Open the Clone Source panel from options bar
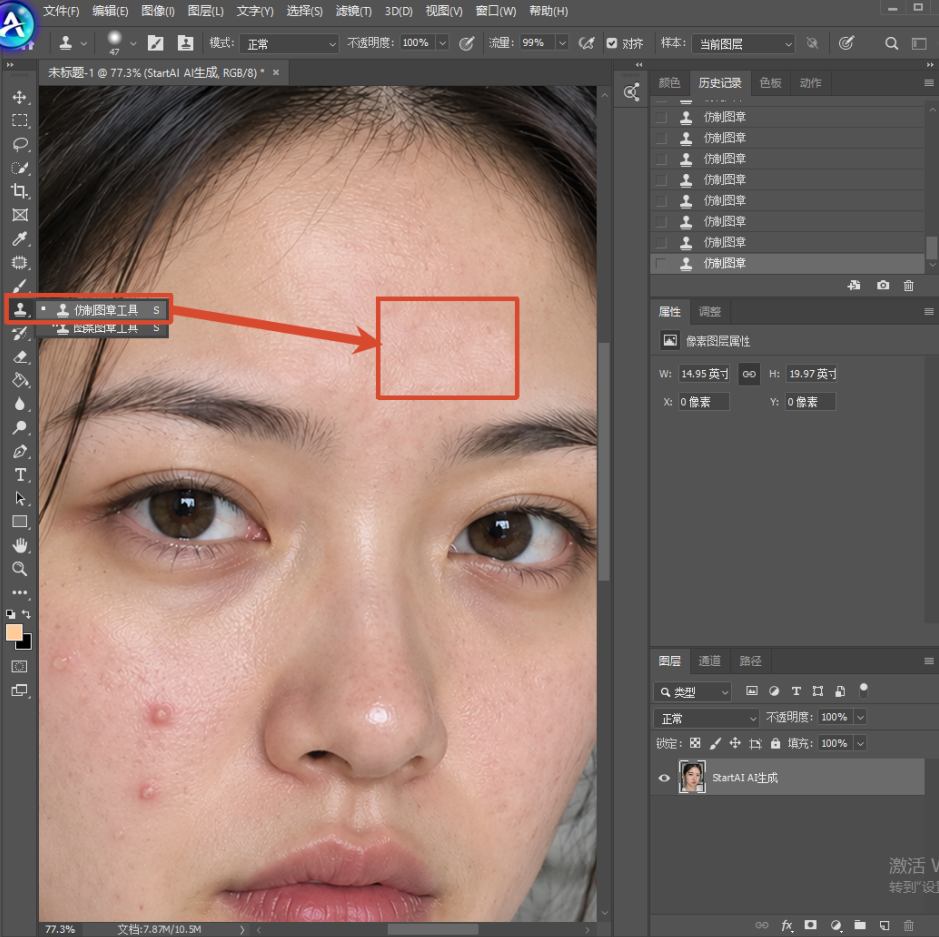The height and width of the screenshot is (937, 939). 186,43
